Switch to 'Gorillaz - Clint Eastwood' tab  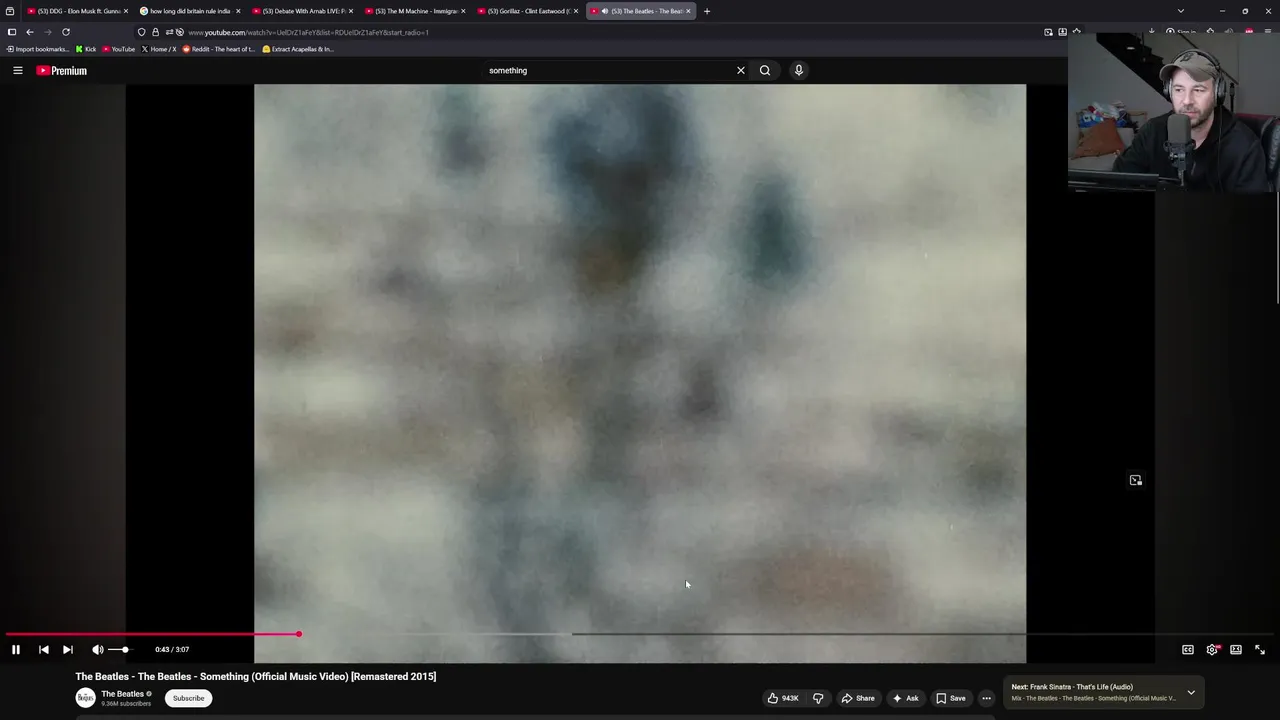point(527,11)
